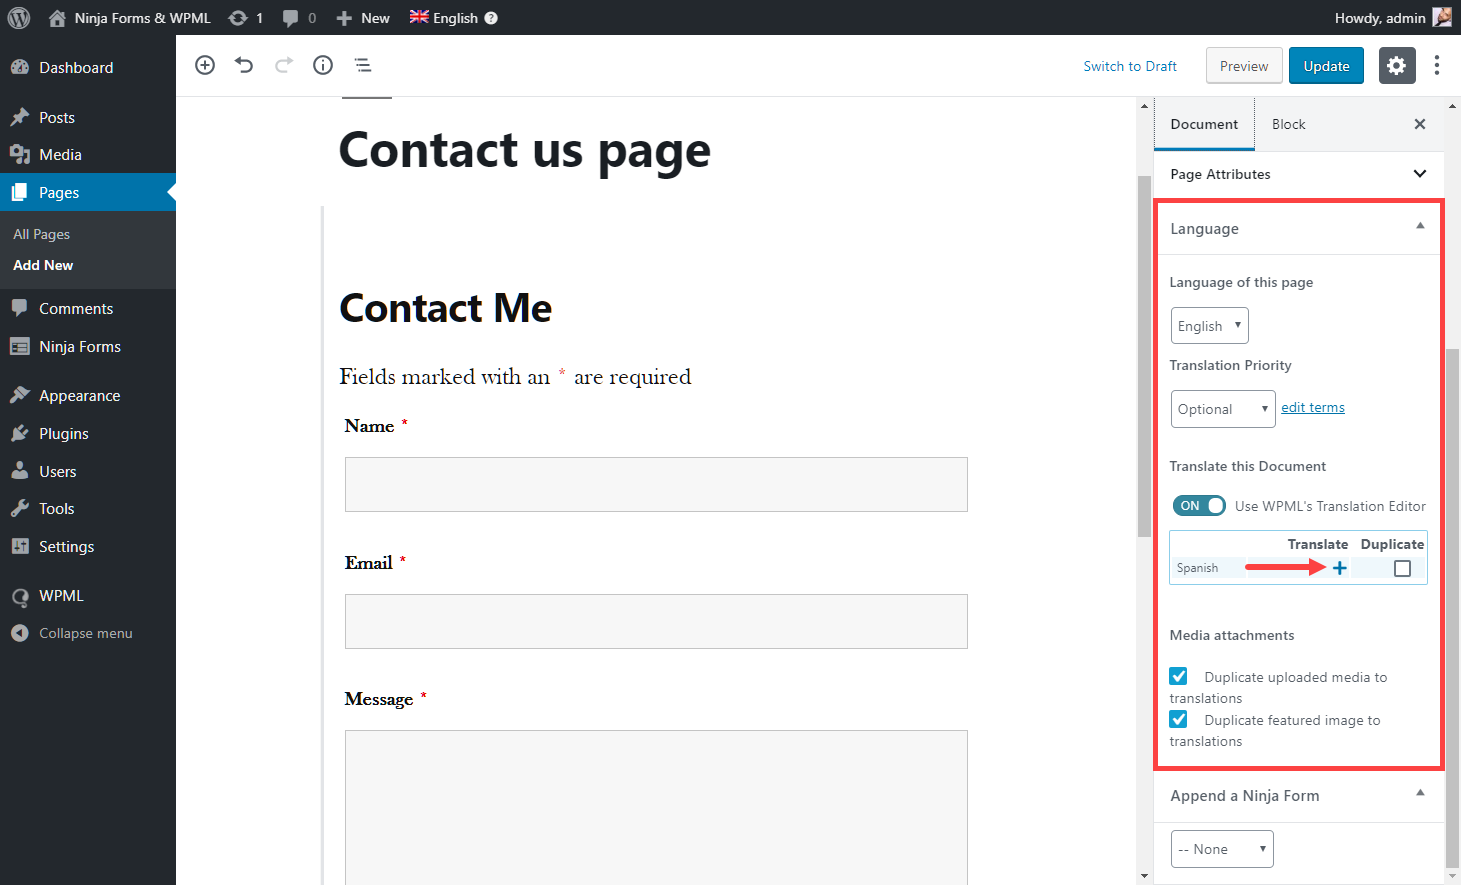Click the Update button
Viewport: 1461px width, 885px height.
coord(1326,66)
